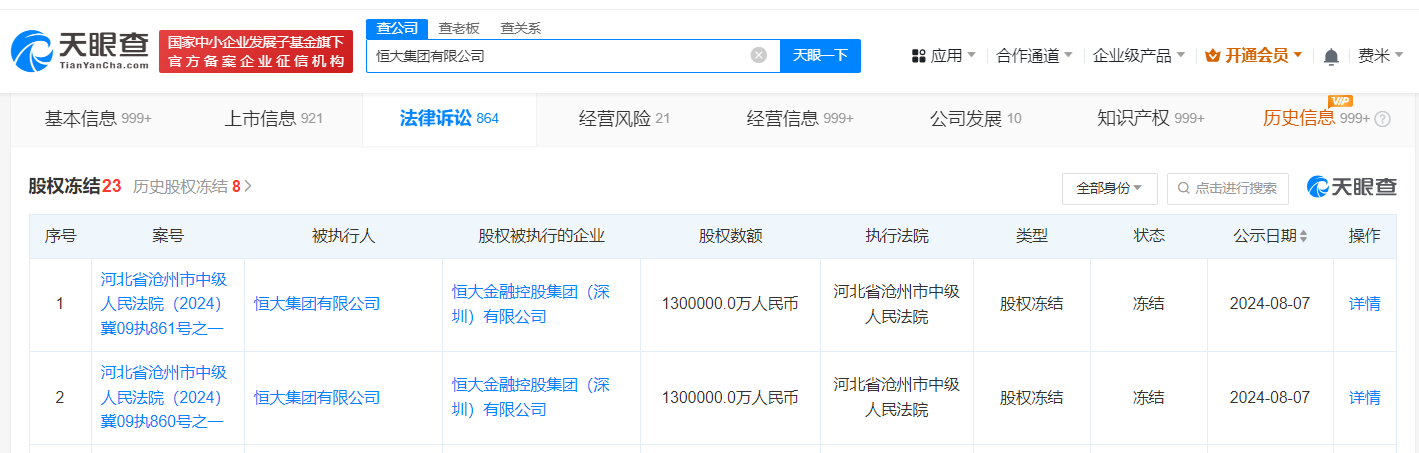
Task: Select the 经营风险 tab
Action: 624,119
